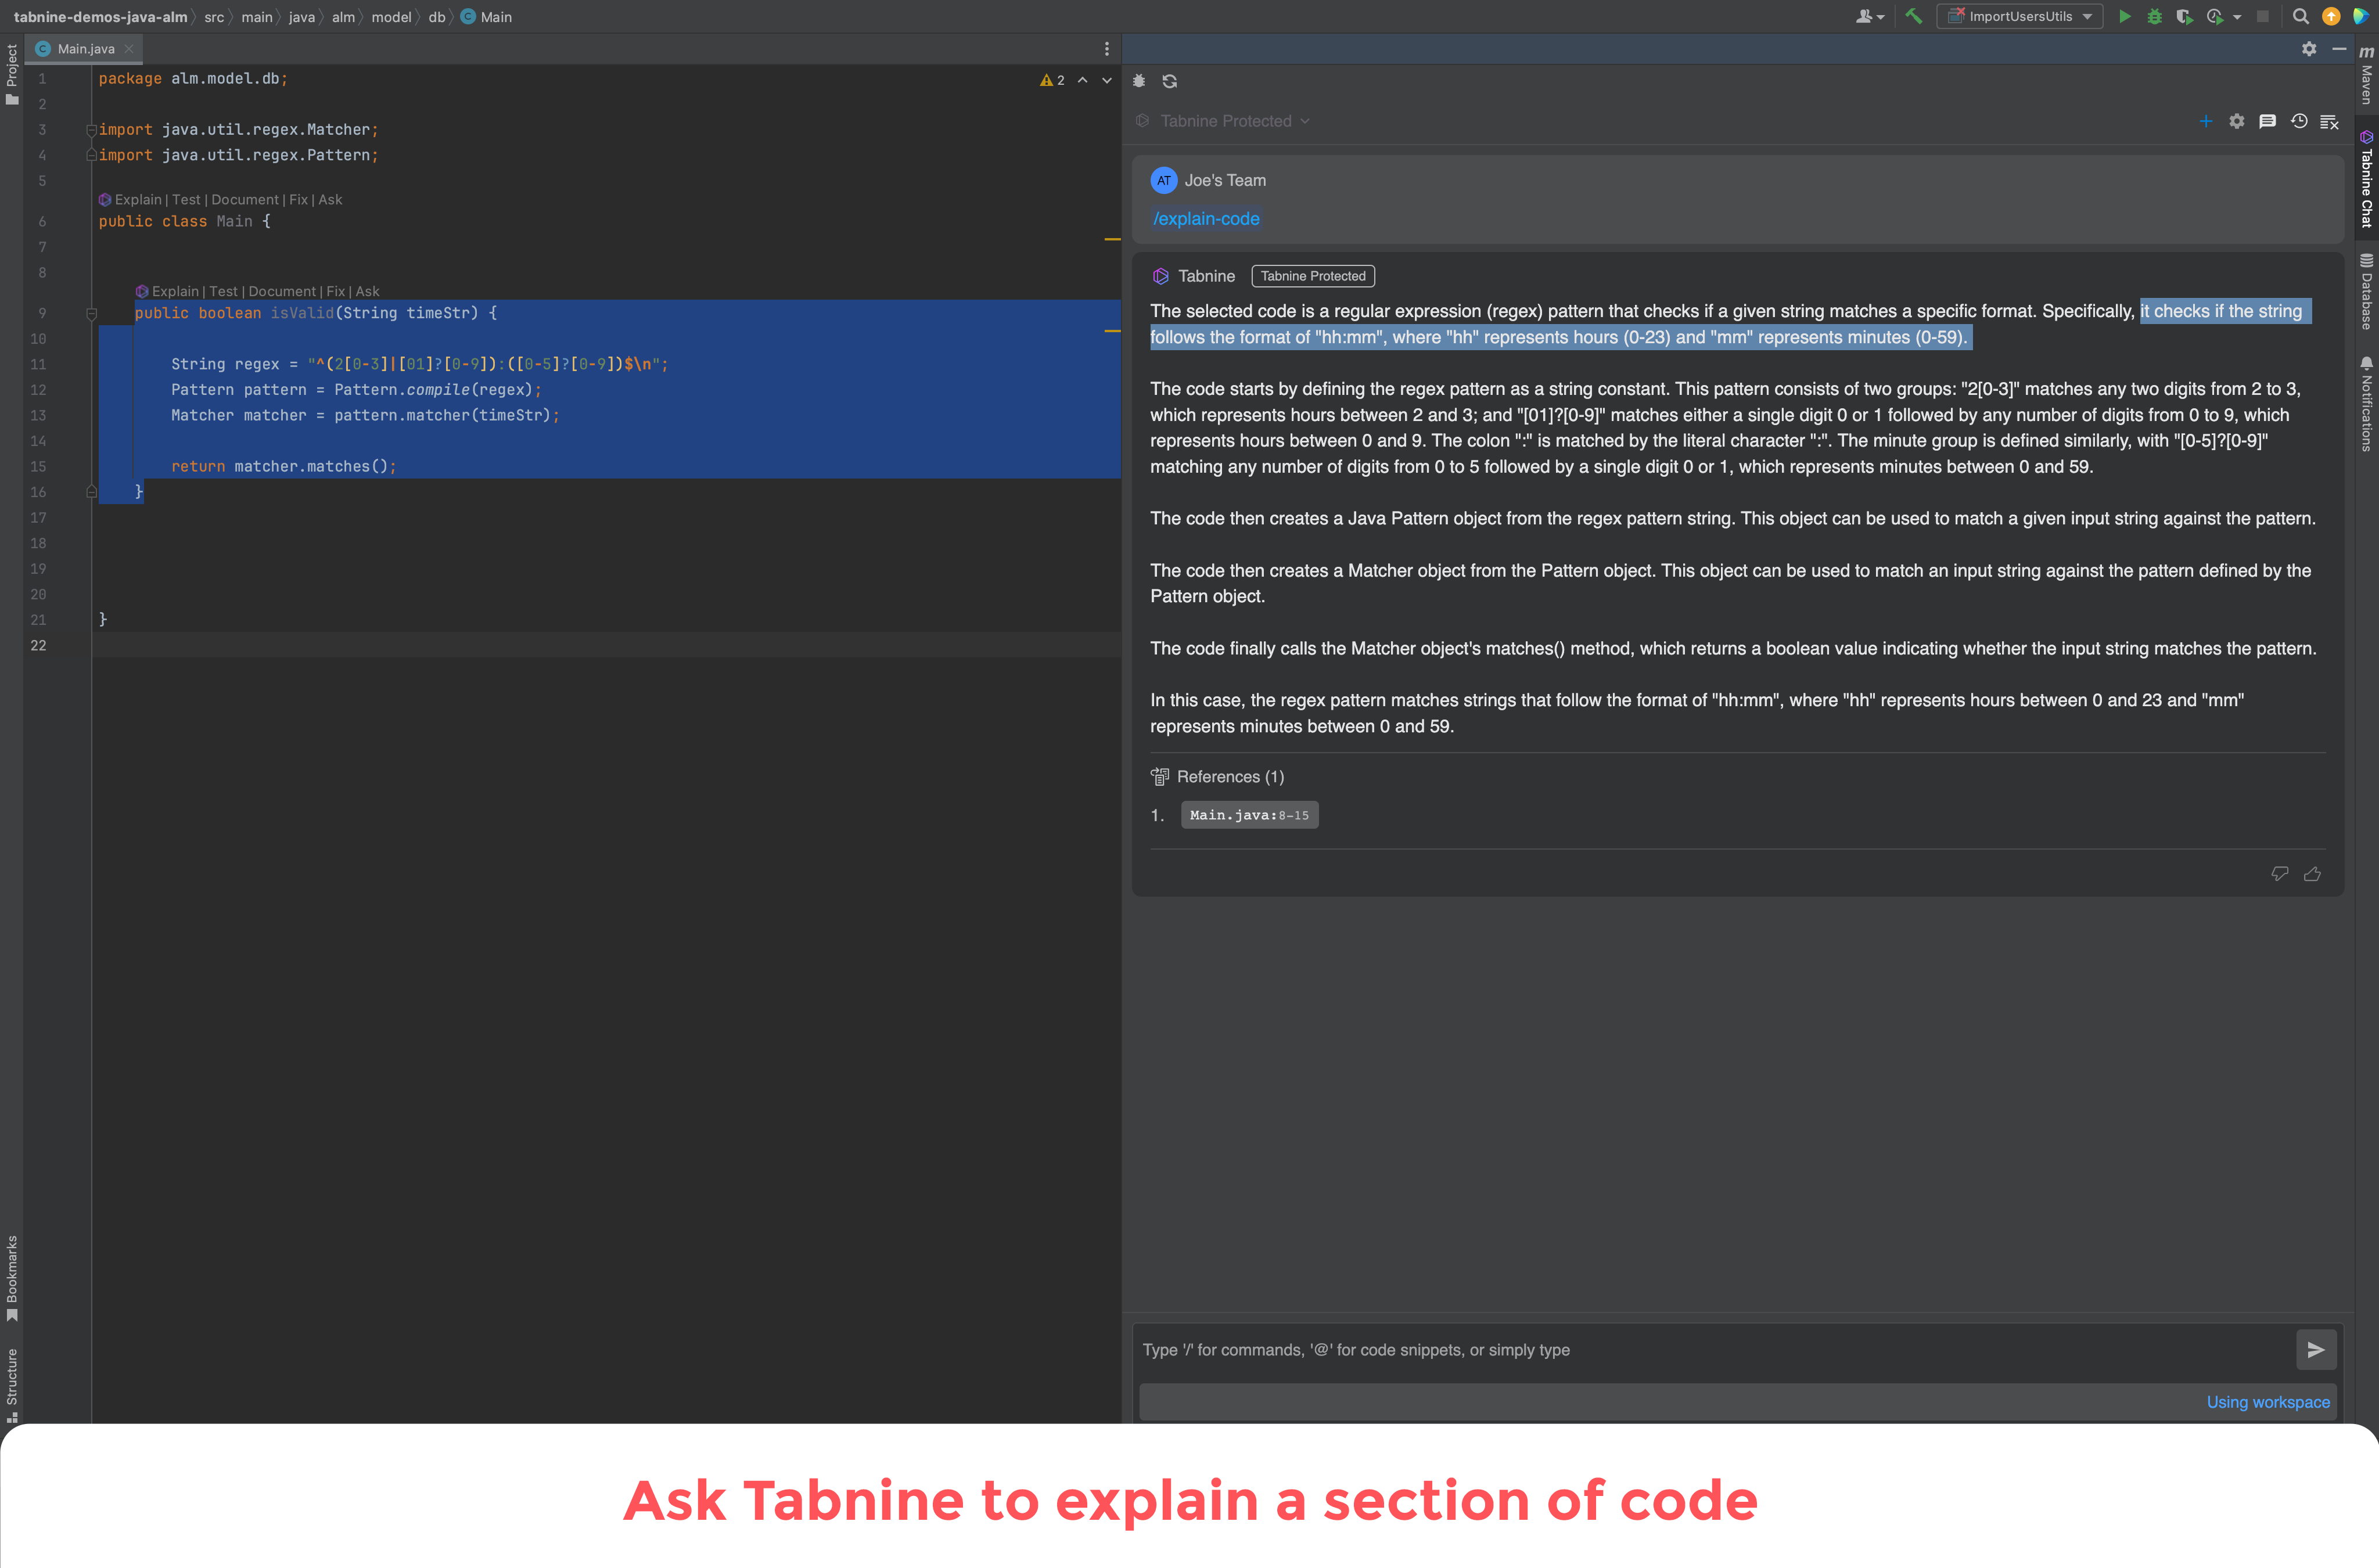
Task: Click Explain above the isValid method
Action: coord(174,292)
